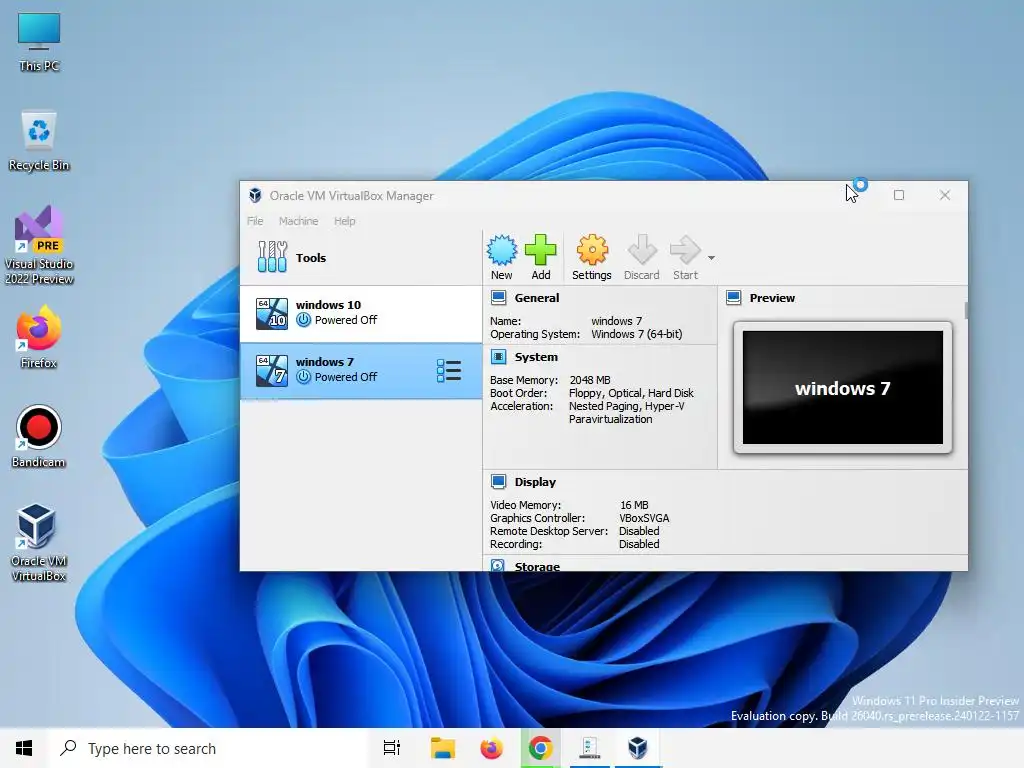This screenshot has width=1024, height=768.
Task: Click the Boot Order value text
Action: point(631,393)
